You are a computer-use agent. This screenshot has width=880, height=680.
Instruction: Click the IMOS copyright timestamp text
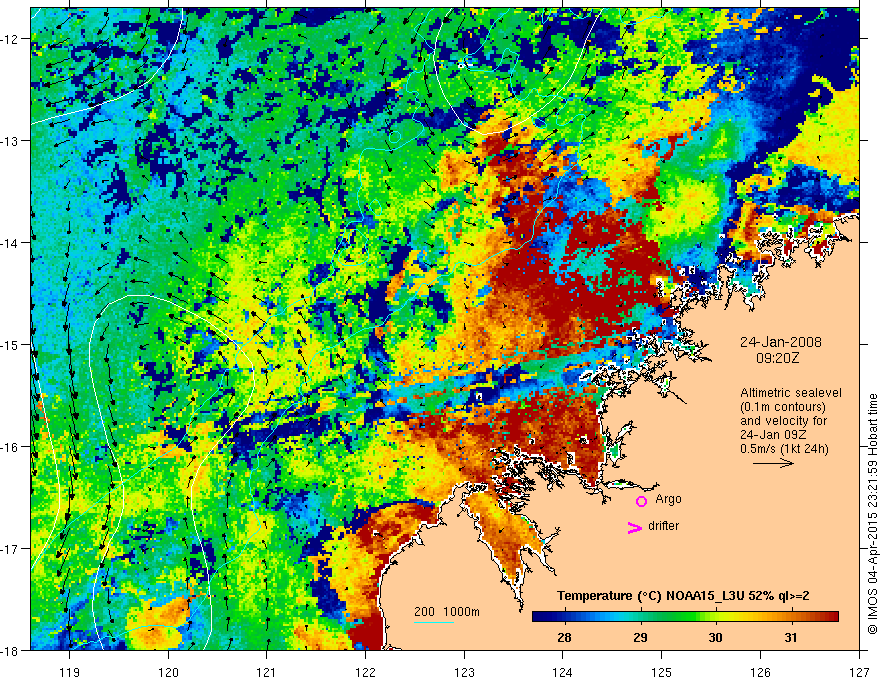872,514
